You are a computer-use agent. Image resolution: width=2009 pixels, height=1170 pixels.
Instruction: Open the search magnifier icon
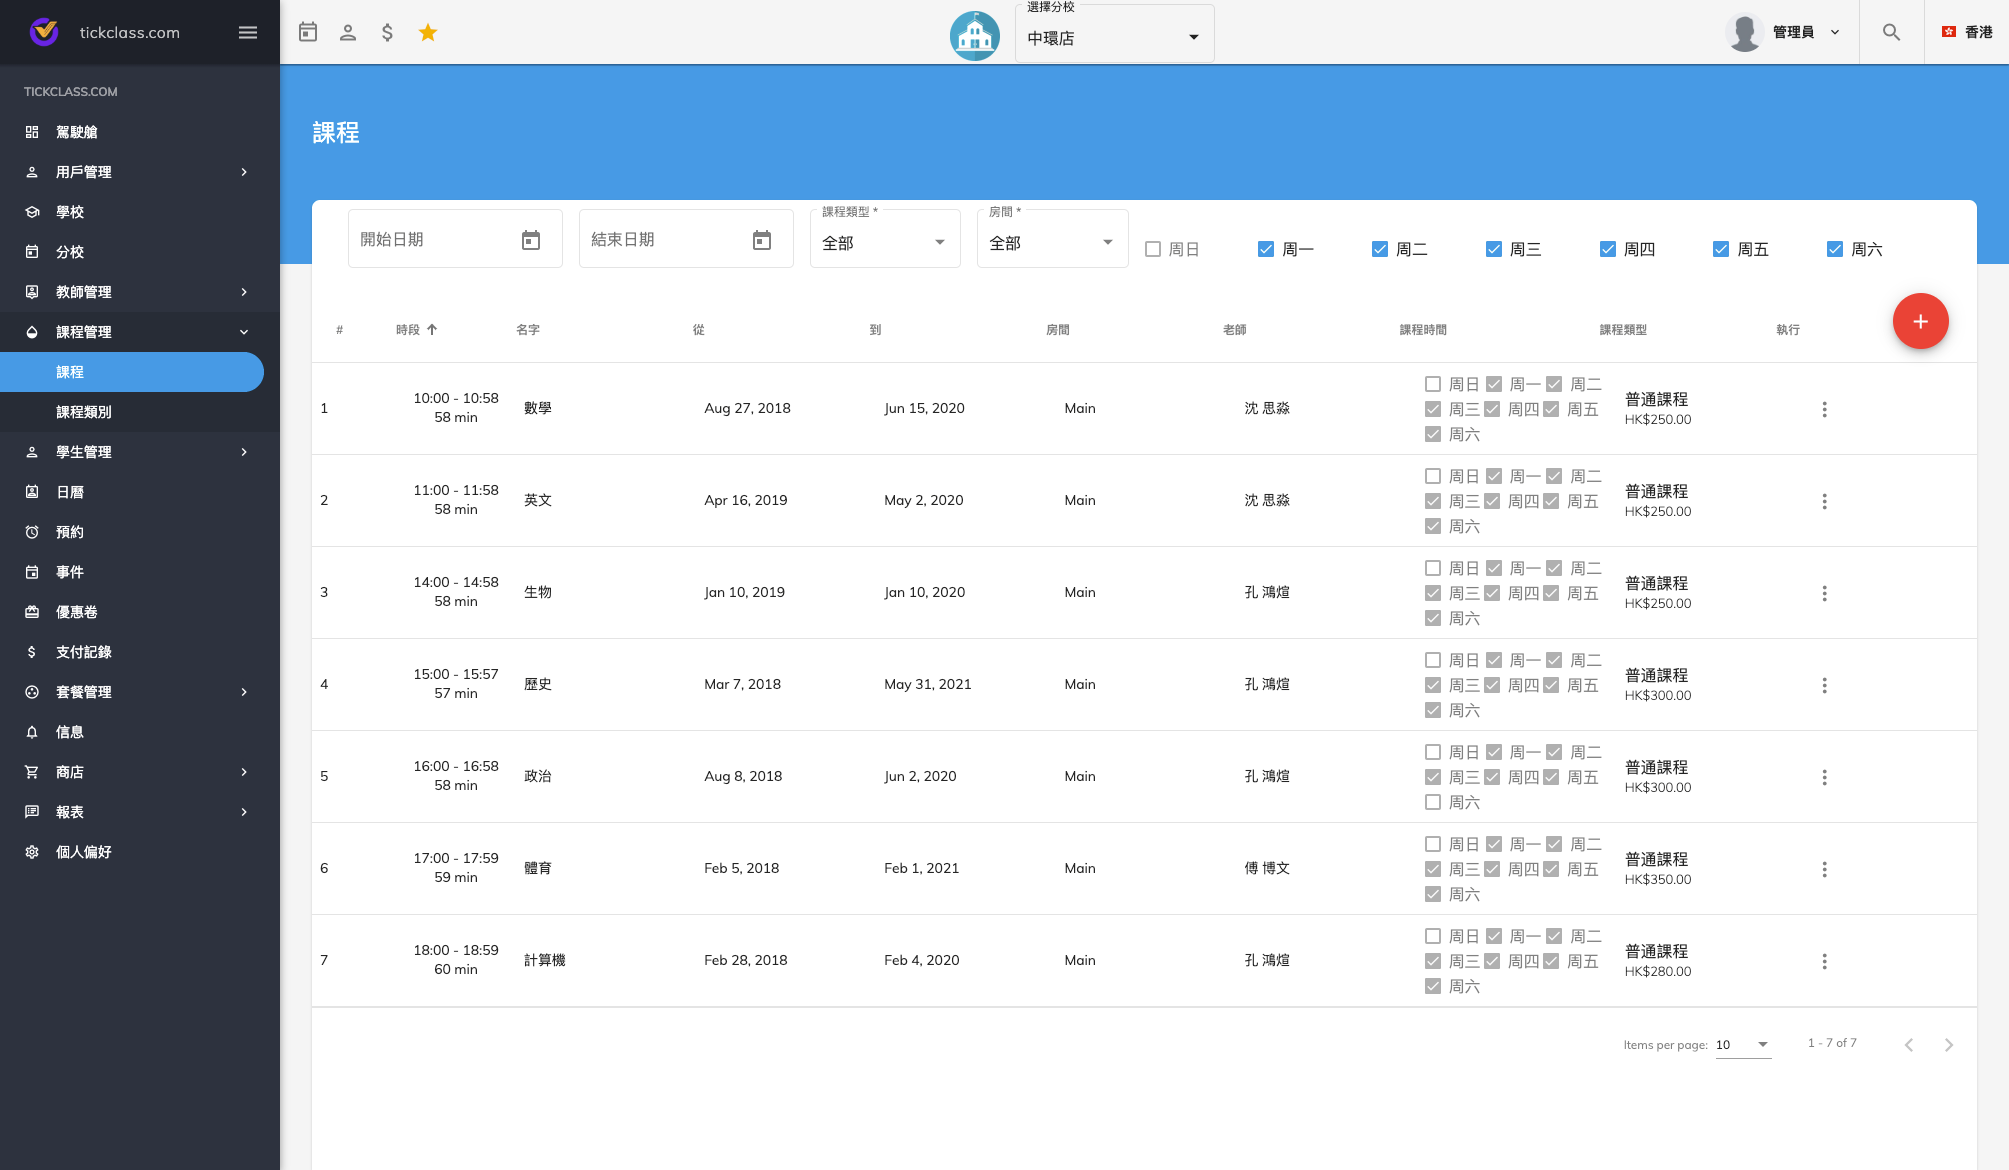[x=1891, y=32]
